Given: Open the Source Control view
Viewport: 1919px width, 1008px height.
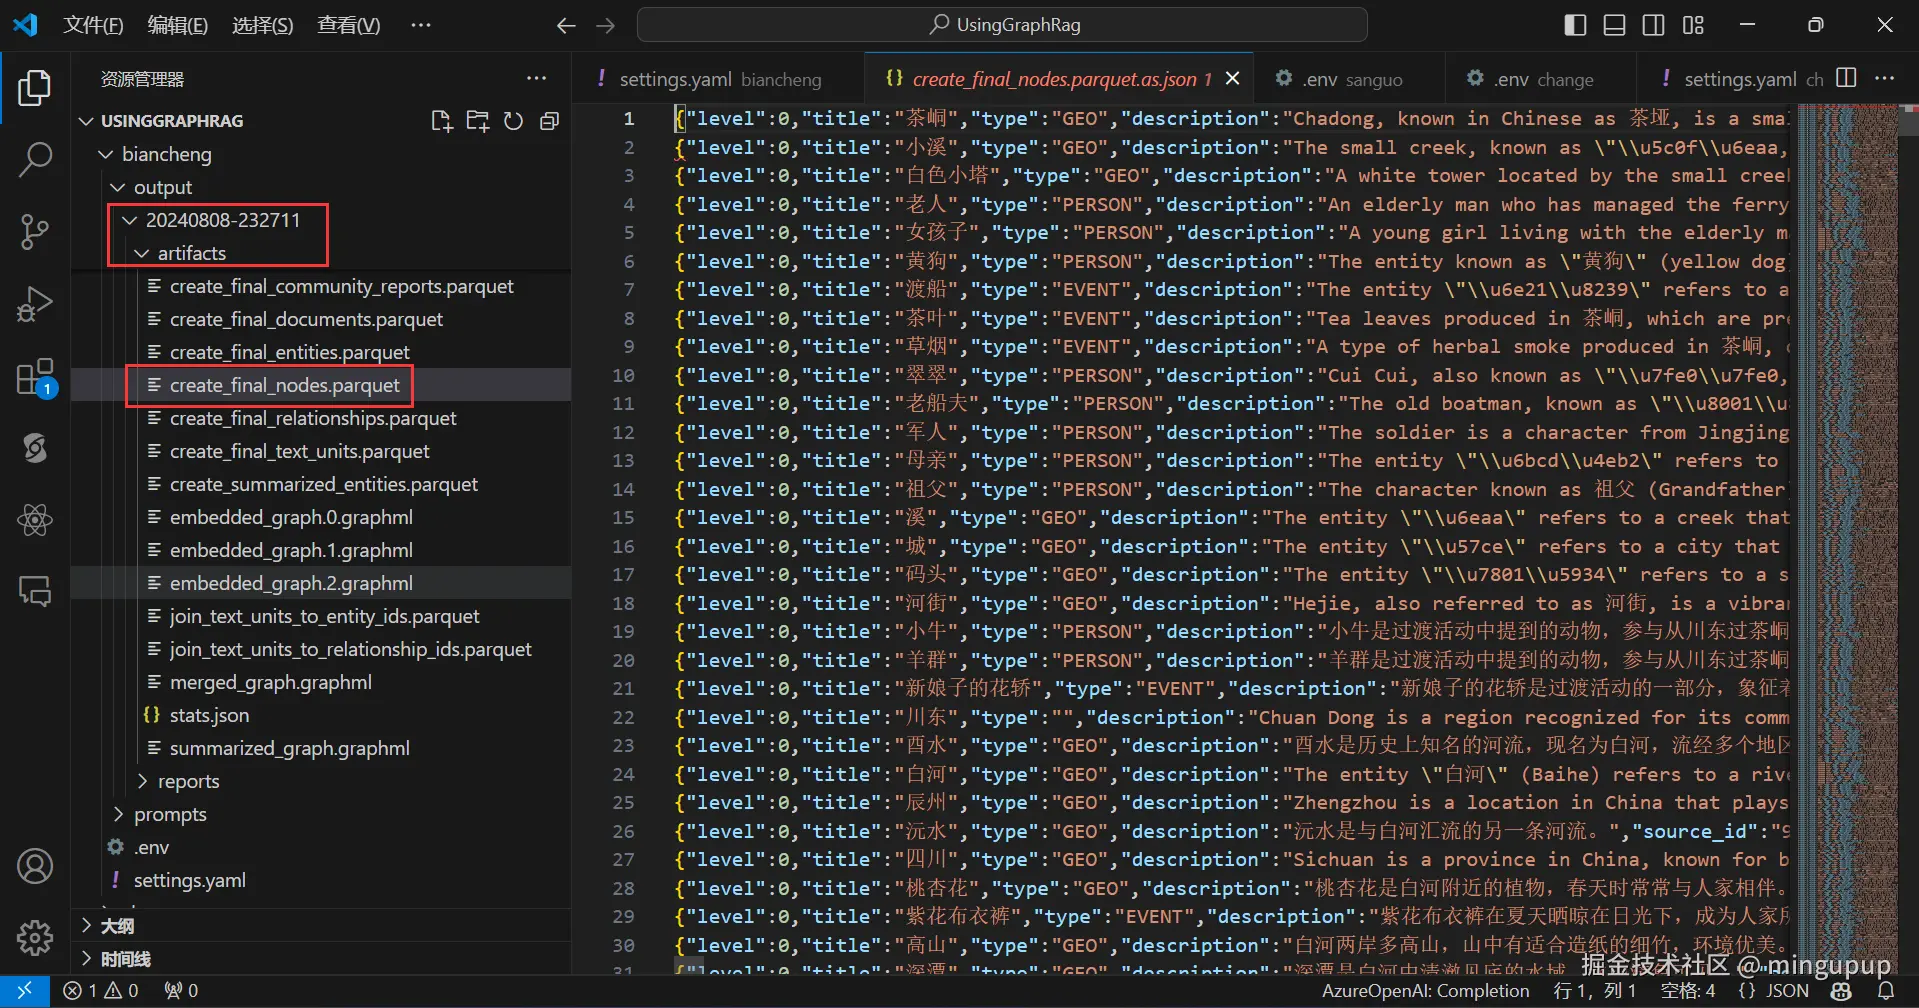Looking at the screenshot, I should 35,232.
